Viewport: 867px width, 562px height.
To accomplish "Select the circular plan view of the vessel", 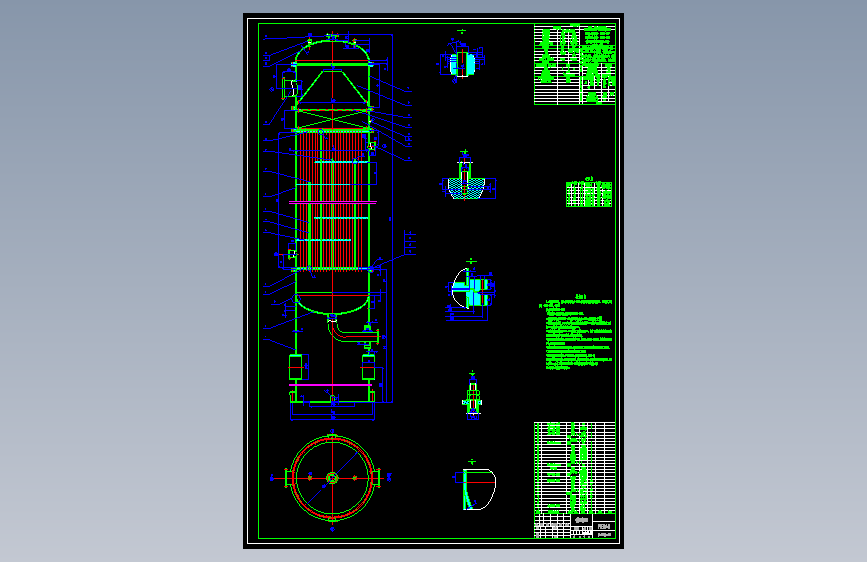I will [332, 478].
